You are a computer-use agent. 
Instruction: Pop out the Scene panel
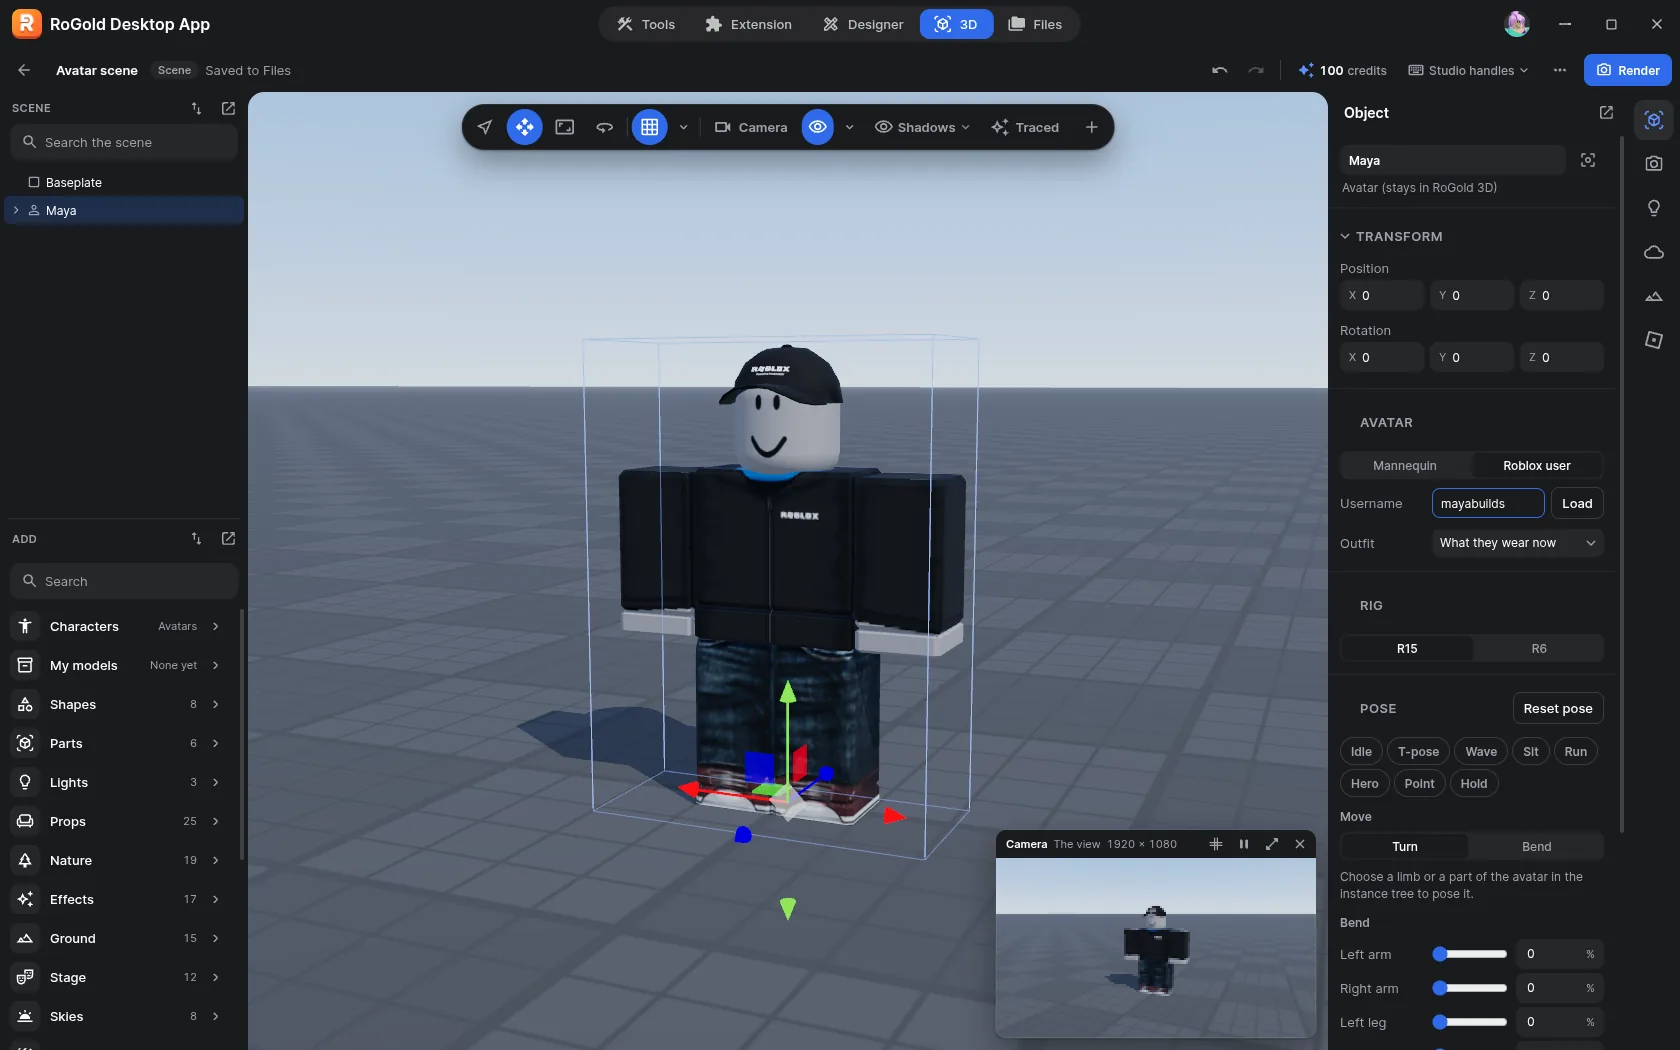228,108
